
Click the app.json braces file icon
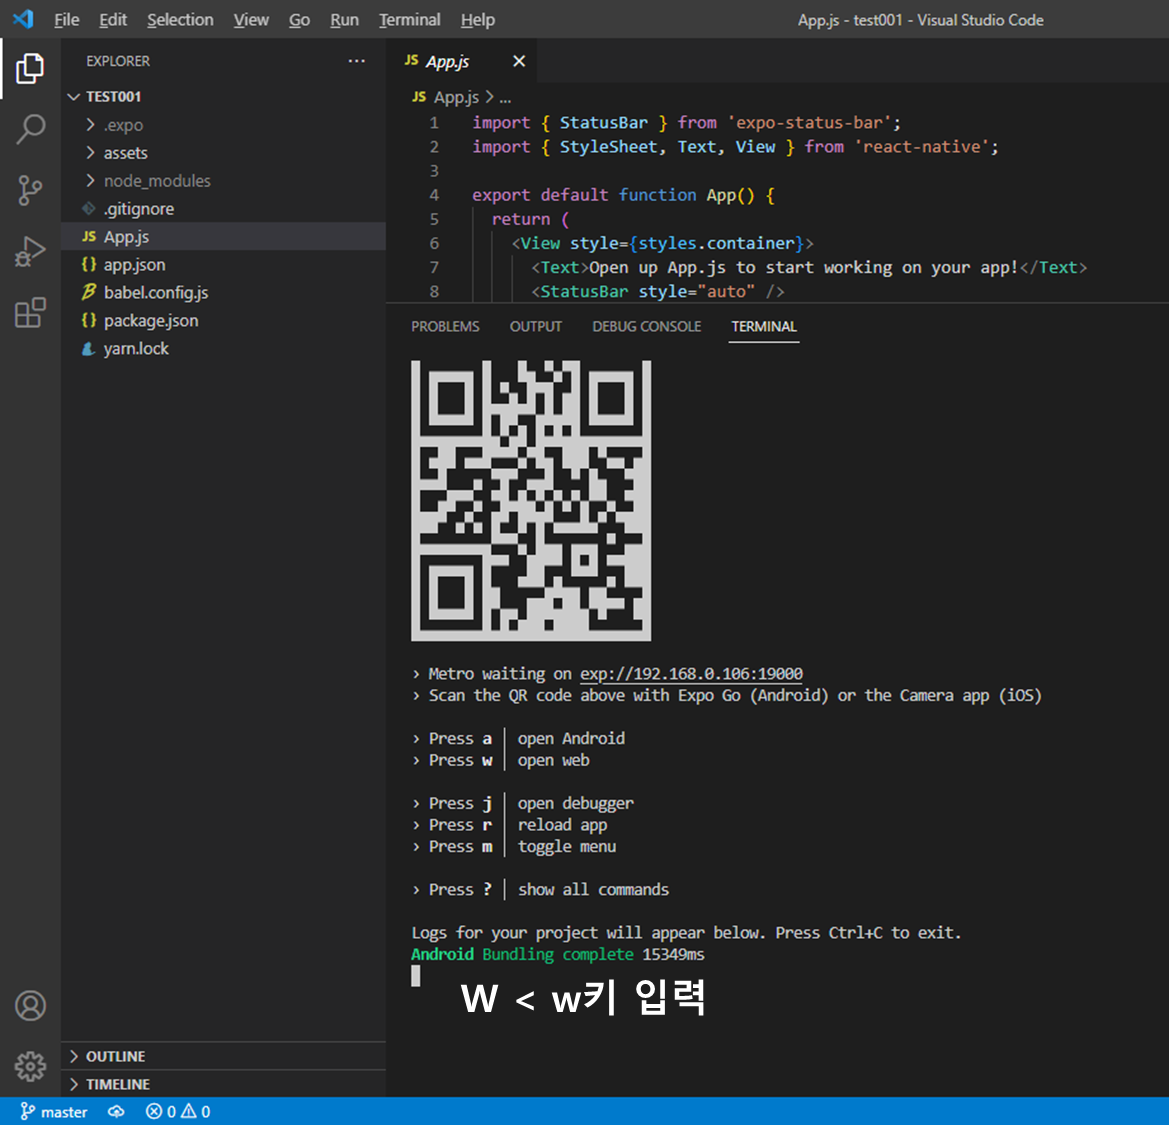[89, 265]
